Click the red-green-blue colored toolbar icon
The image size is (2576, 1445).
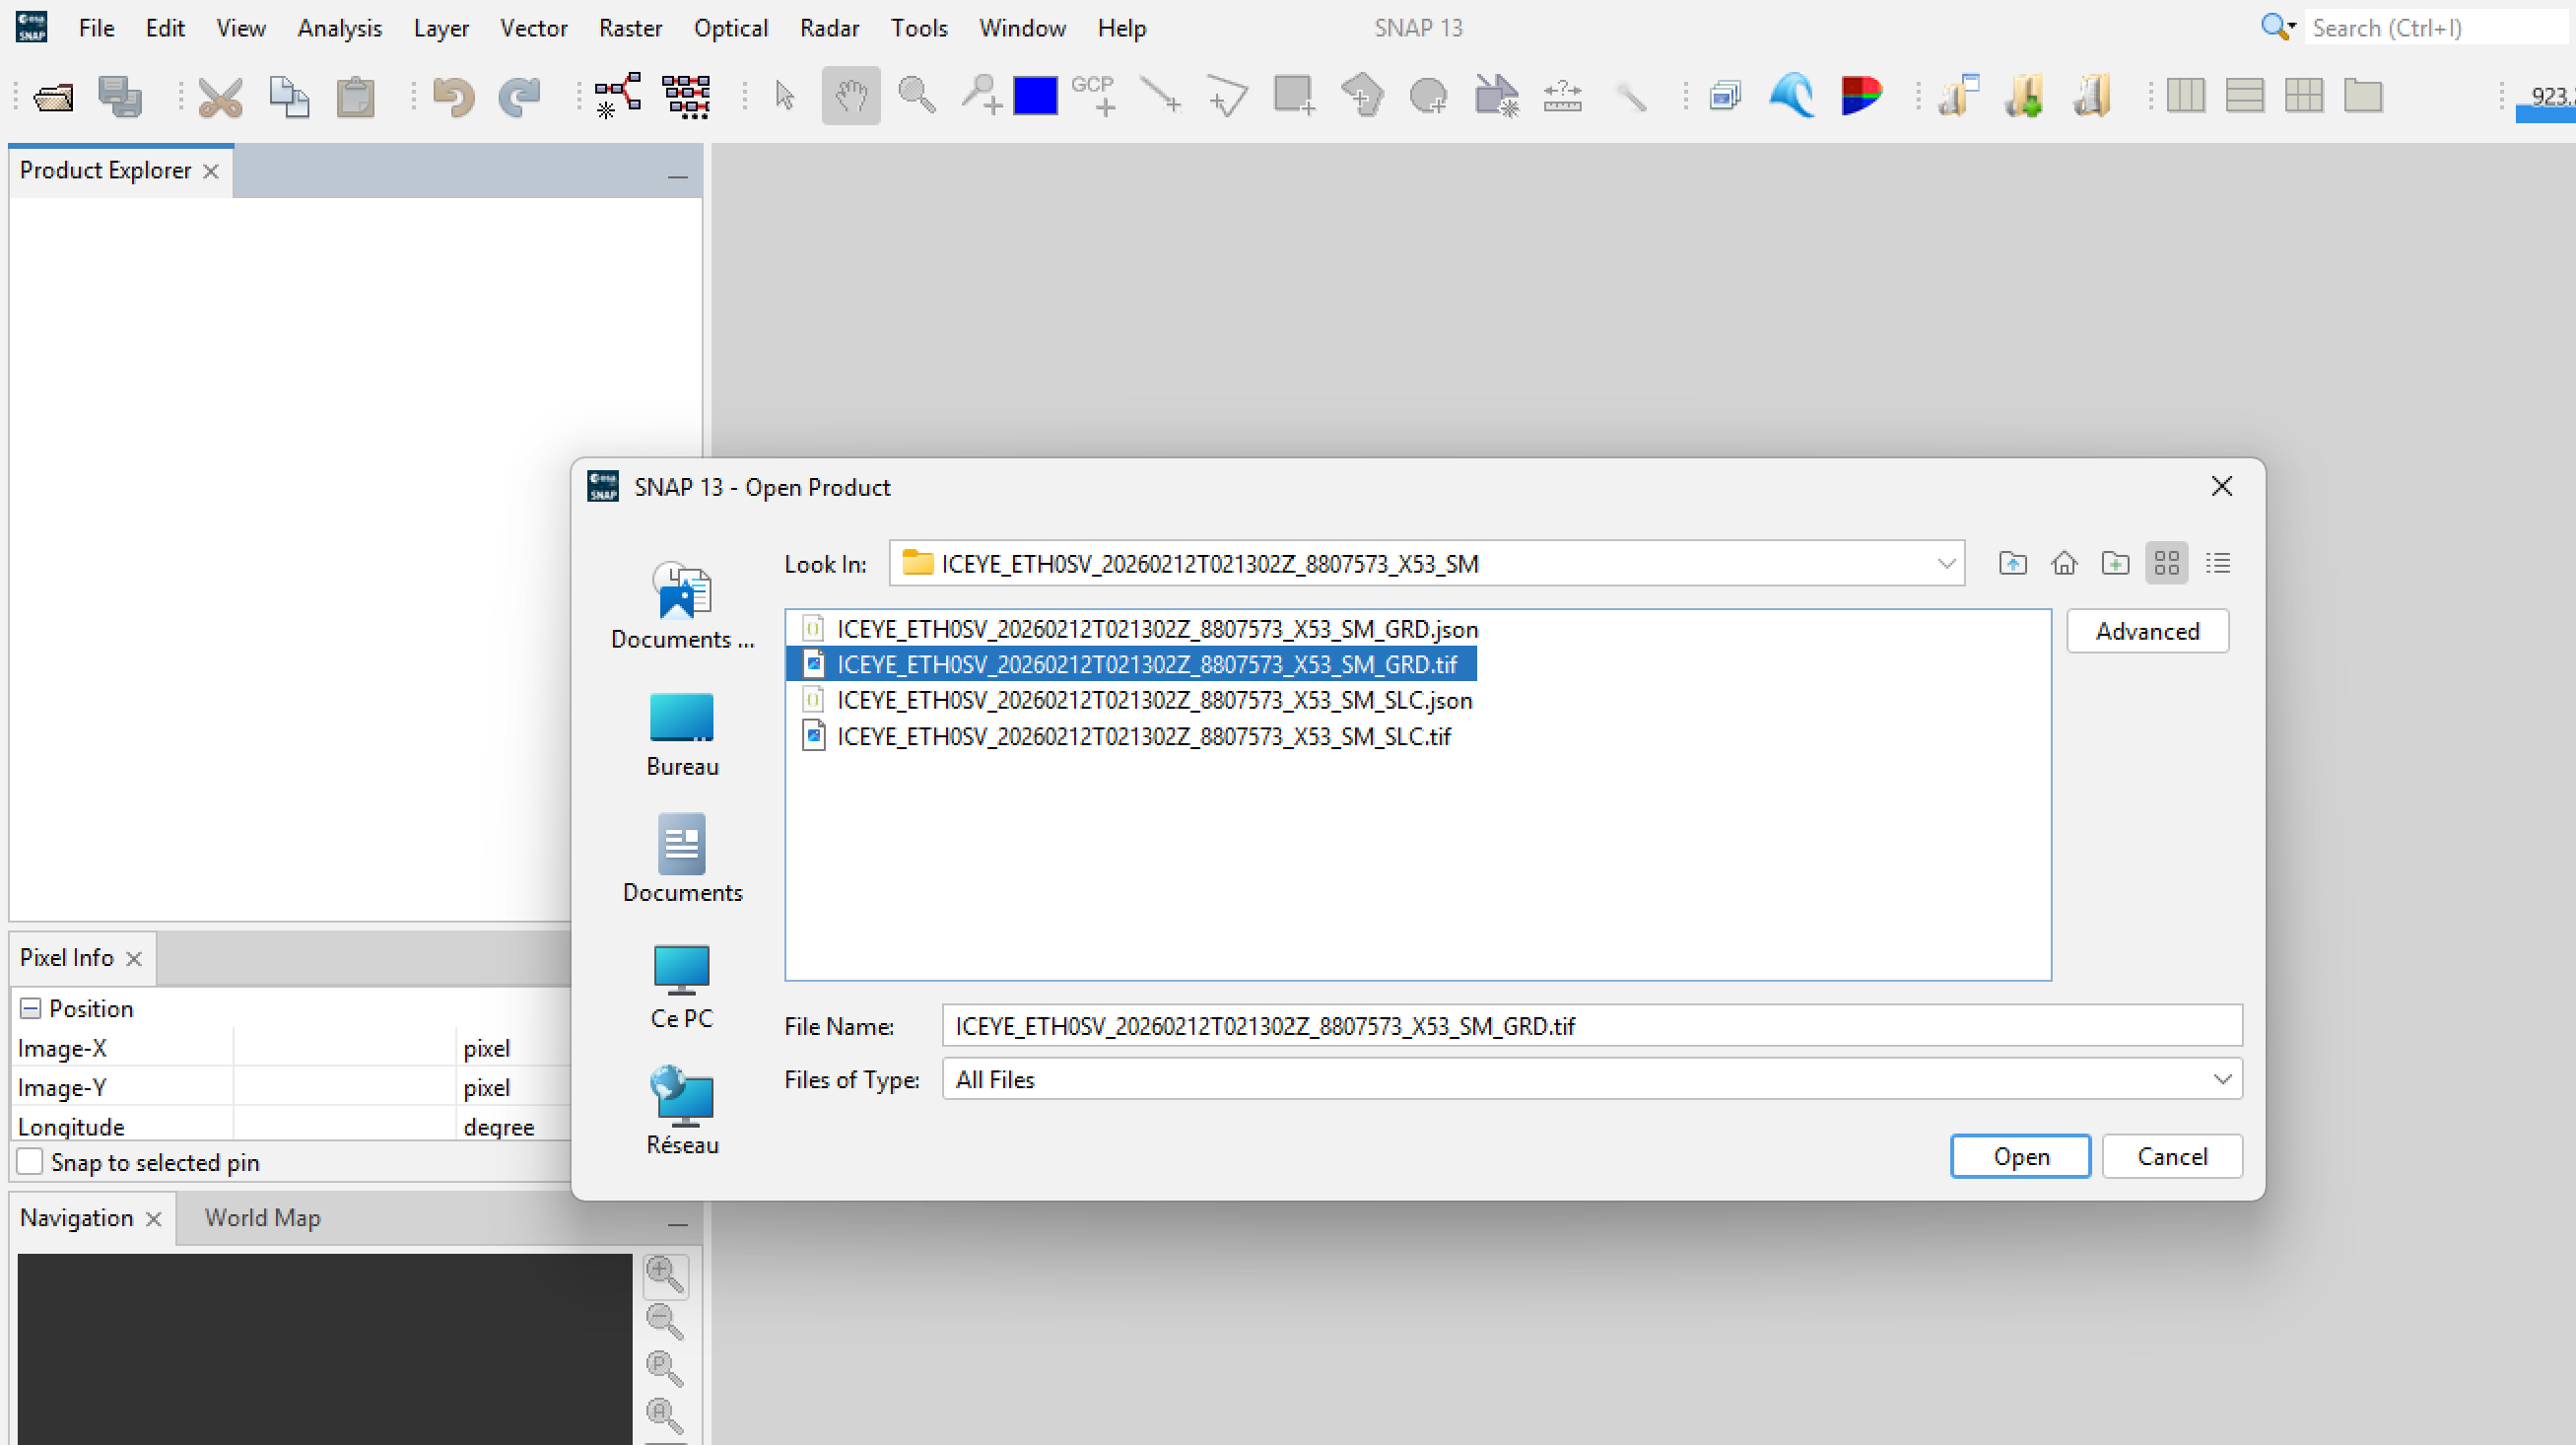point(1861,96)
